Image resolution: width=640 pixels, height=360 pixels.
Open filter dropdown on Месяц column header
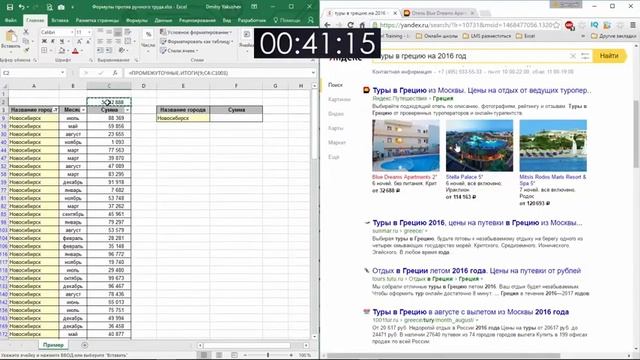[83, 110]
